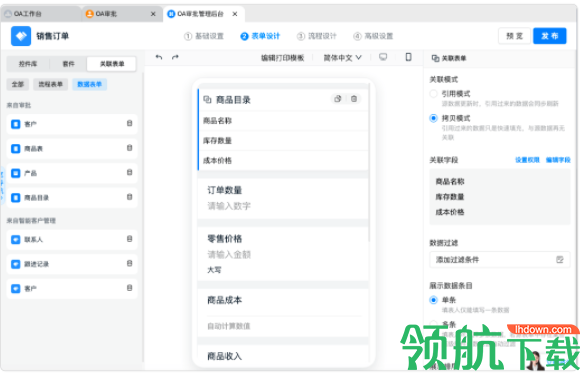Screen dimensions: 580x377
Task: Select the 商品收入 field card
Action: (x=283, y=356)
